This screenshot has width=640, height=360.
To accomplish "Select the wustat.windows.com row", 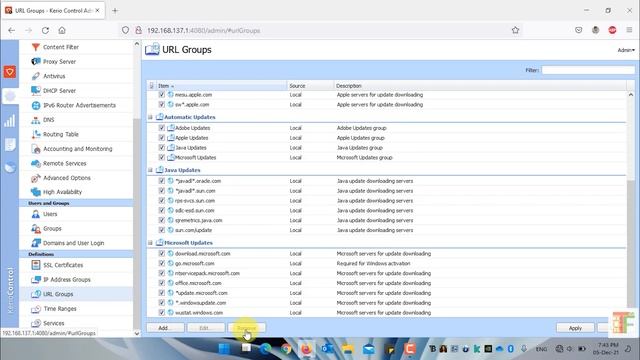I will click(x=386, y=313).
